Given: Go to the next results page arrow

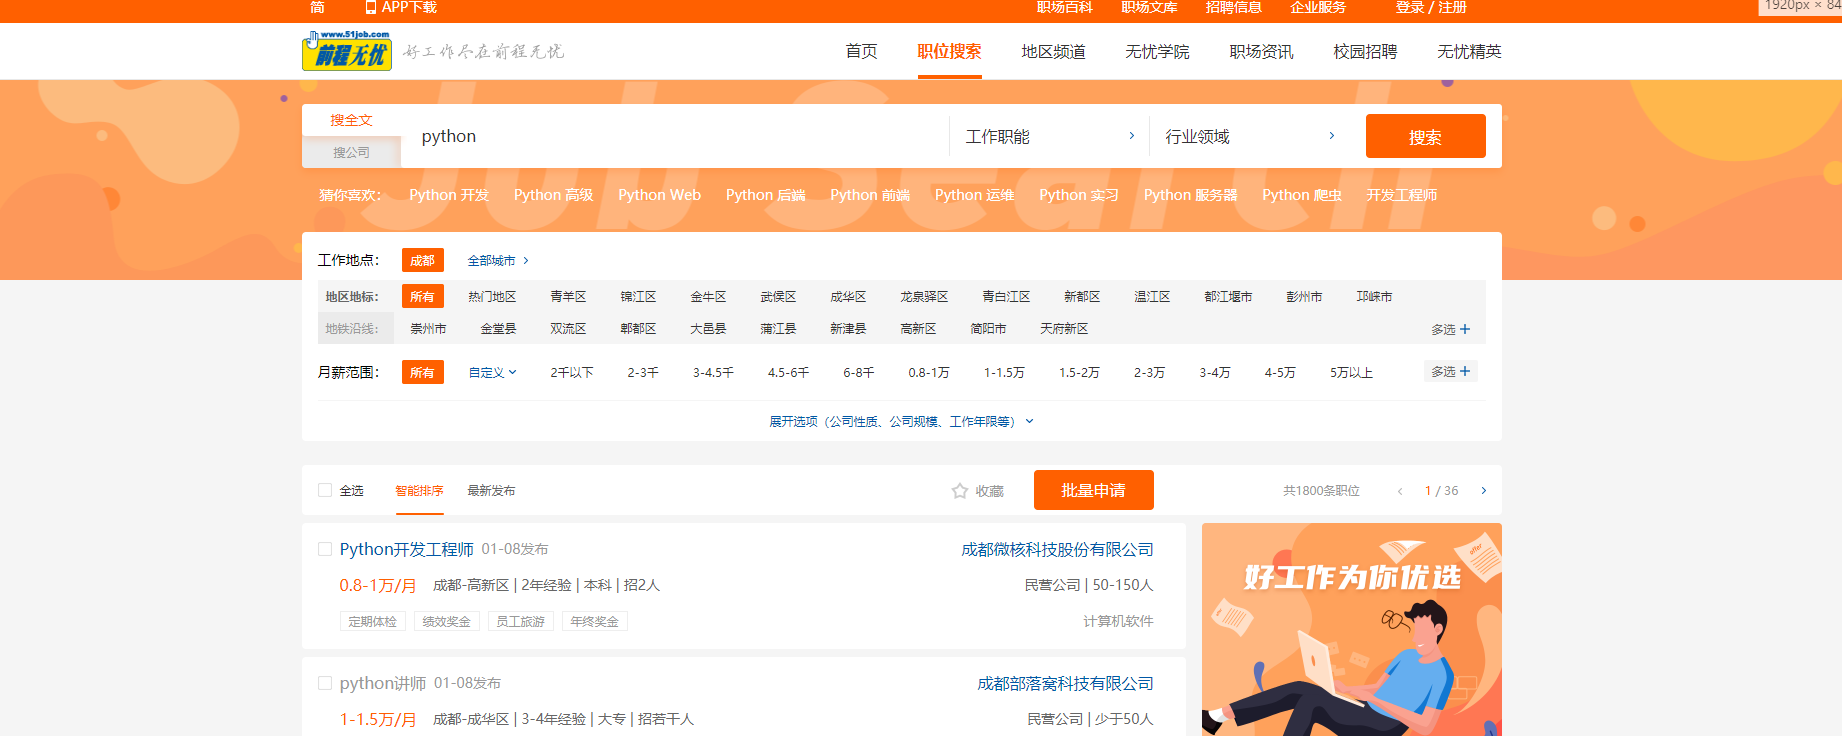Looking at the screenshot, I should coord(1484,491).
